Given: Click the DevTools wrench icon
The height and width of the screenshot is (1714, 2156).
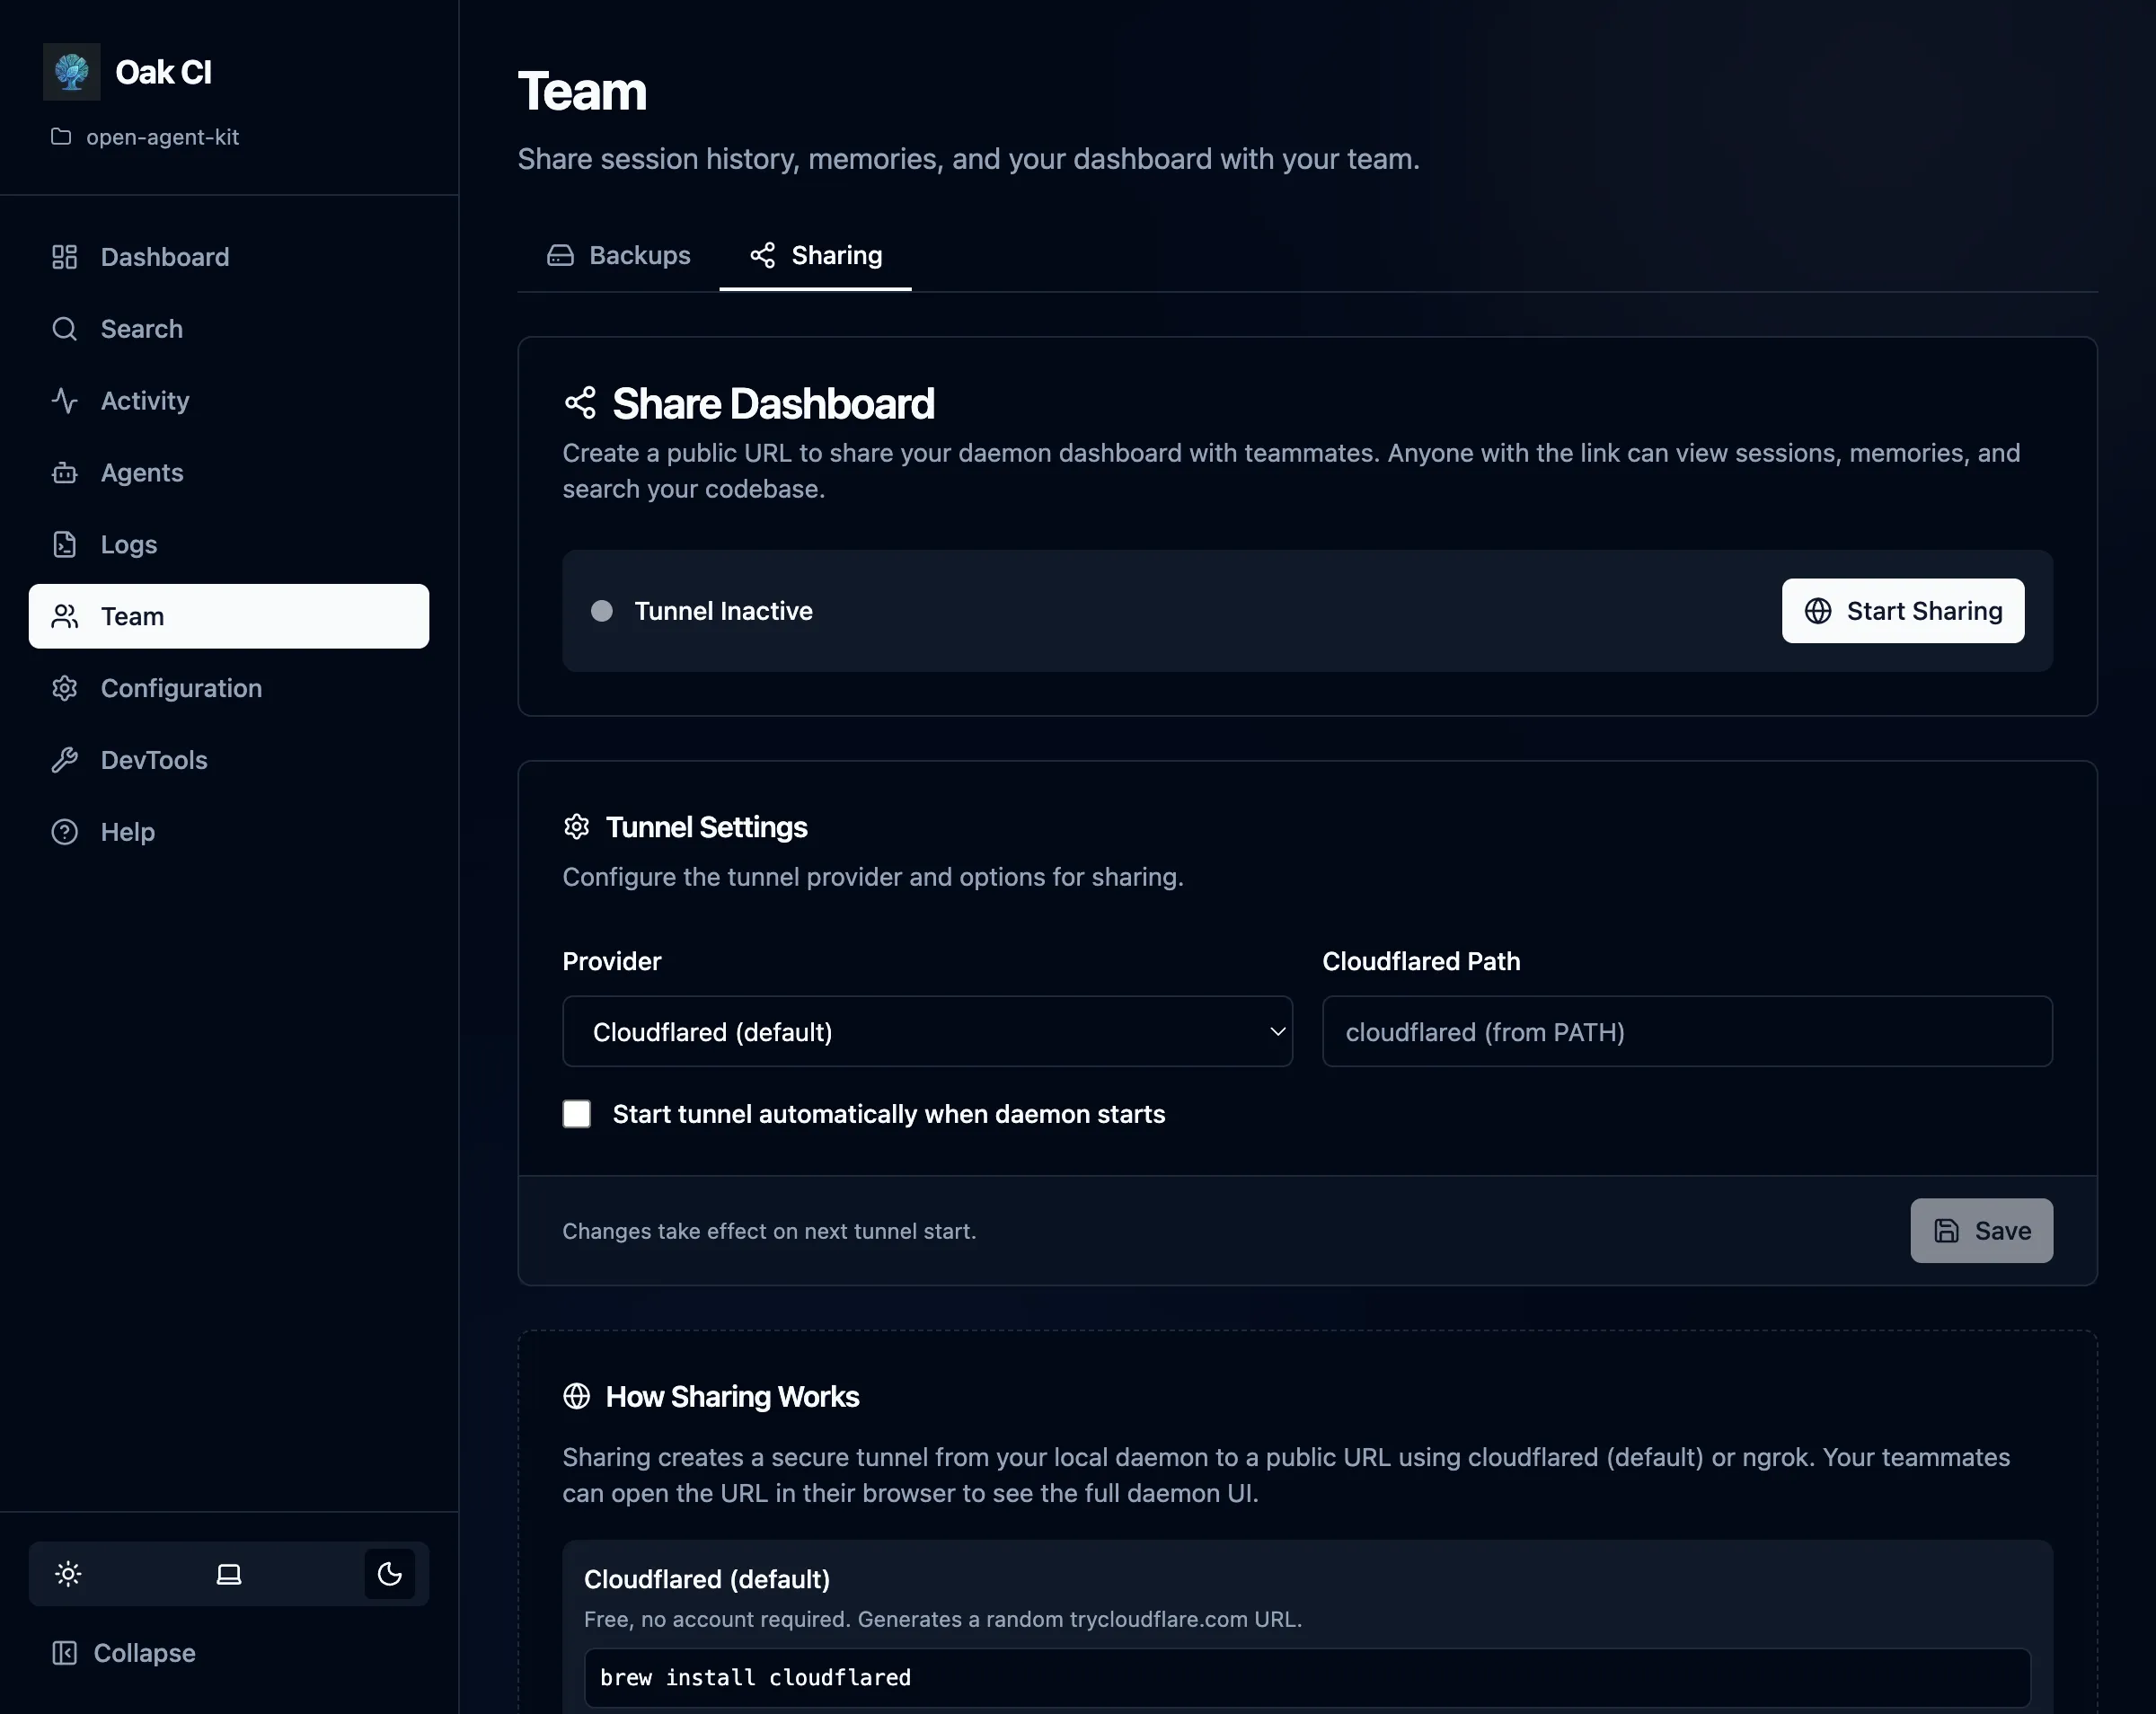Looking at the screenshot, I should pyautogui.click(x=64, y=760).
